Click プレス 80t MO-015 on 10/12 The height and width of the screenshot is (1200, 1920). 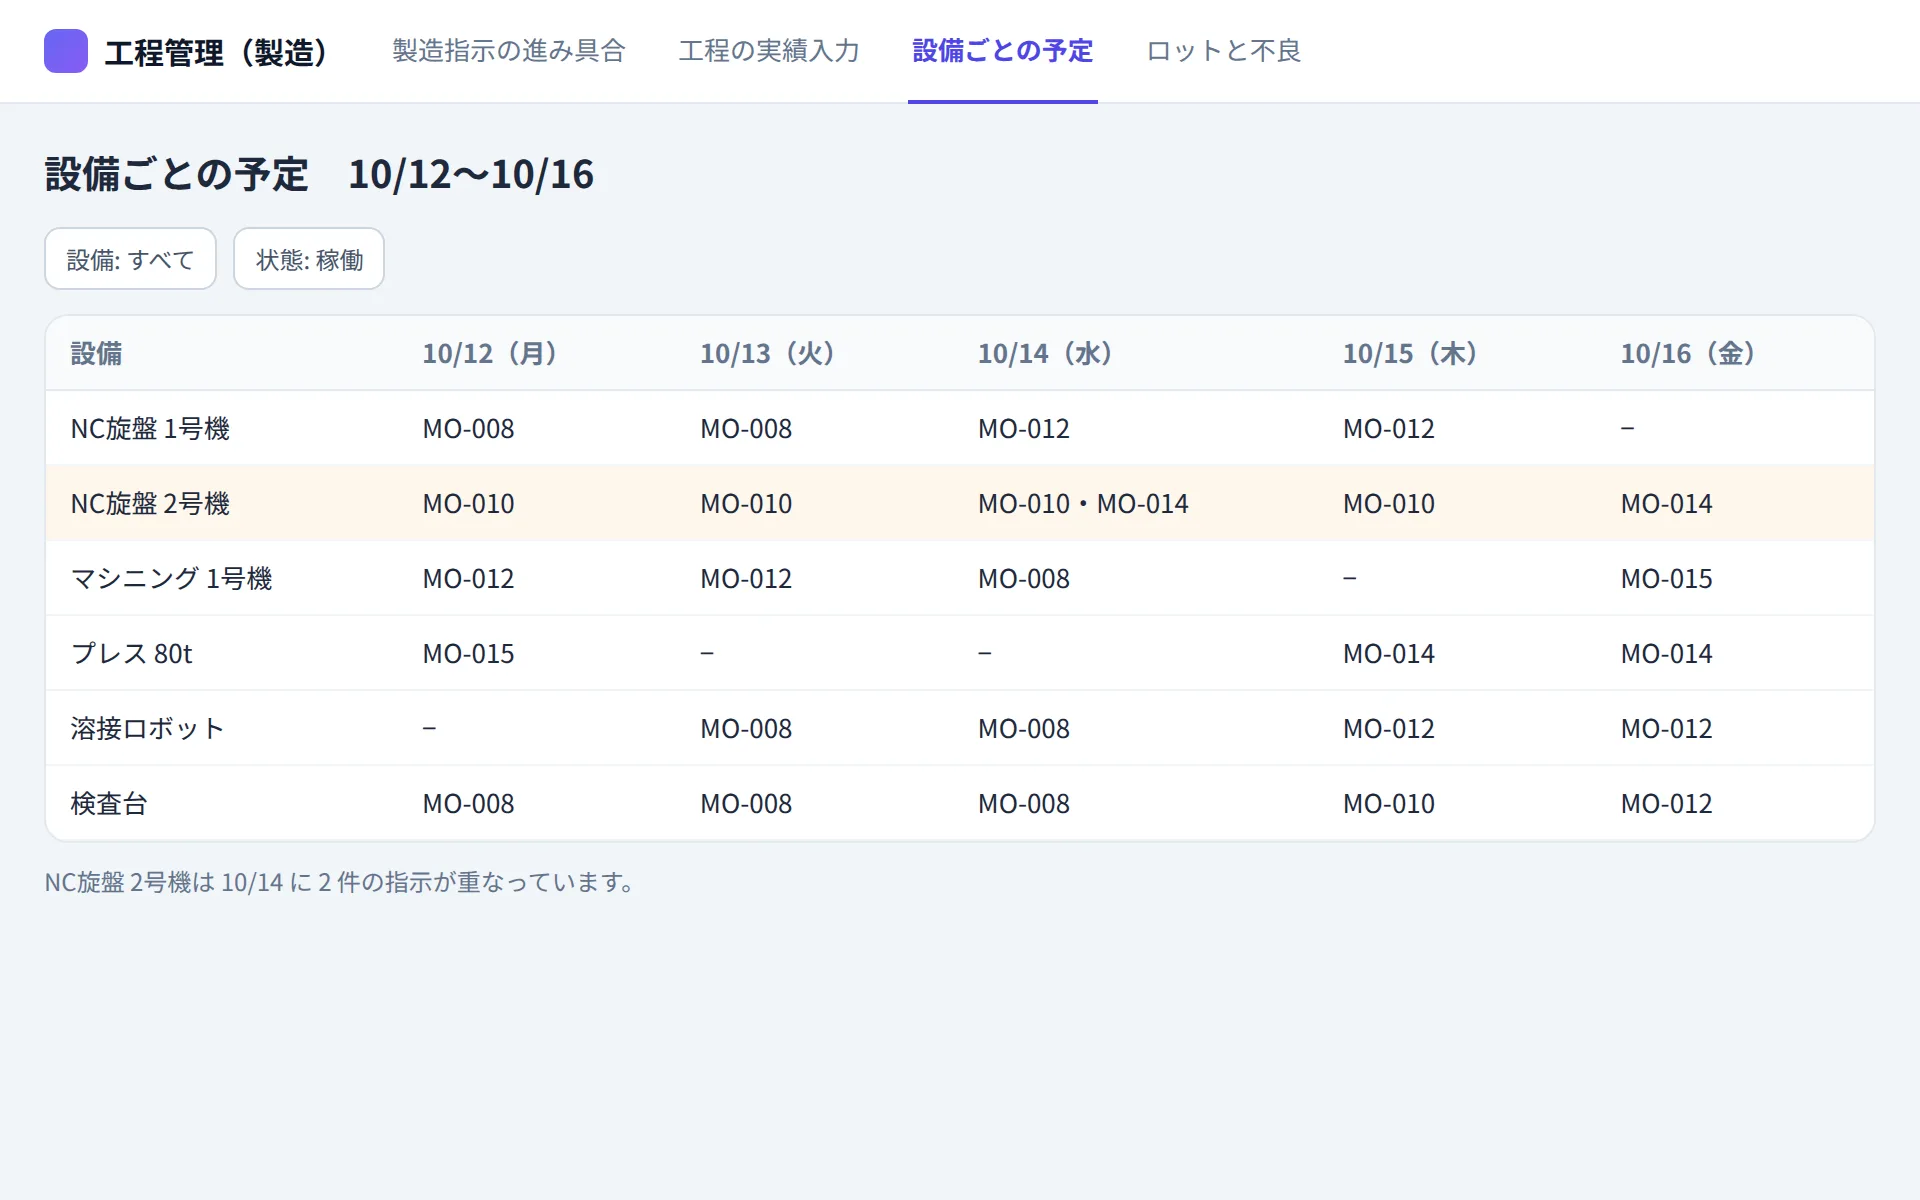point(468,653)
